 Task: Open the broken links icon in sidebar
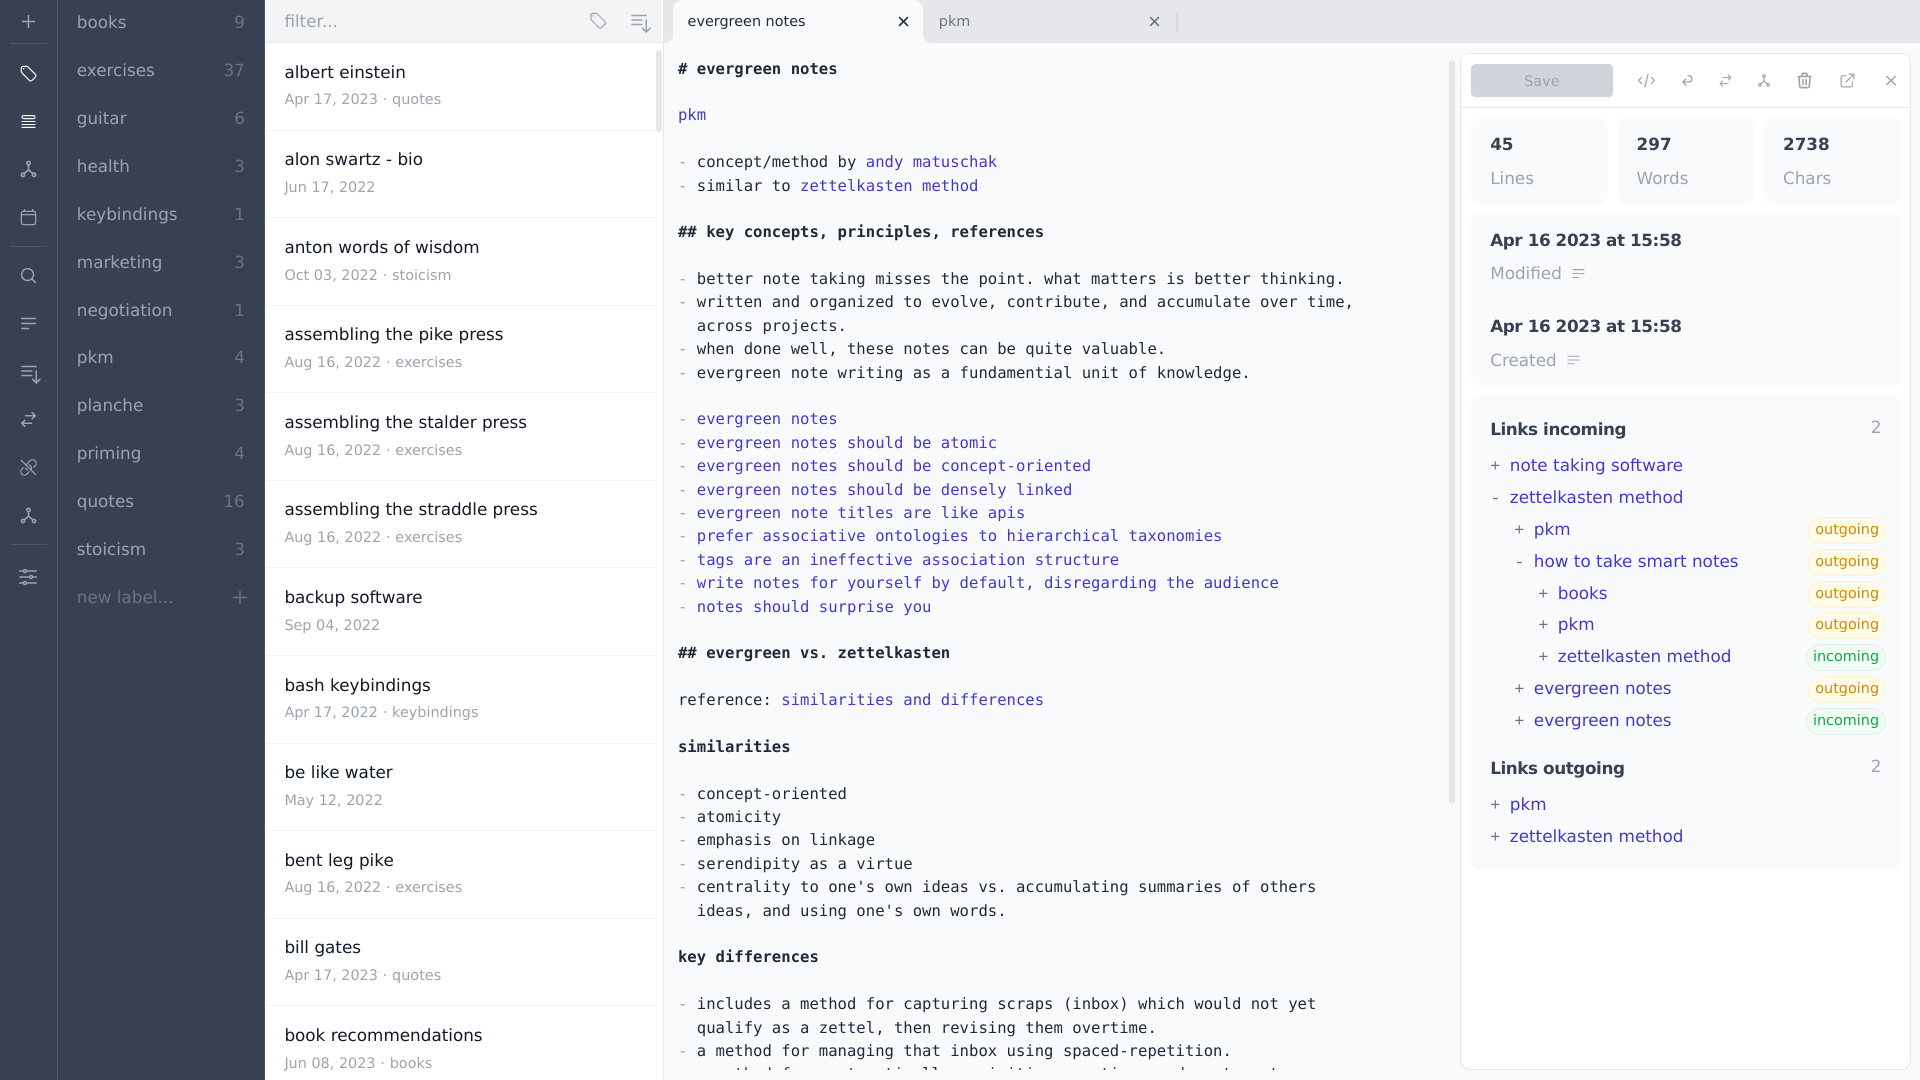tap(28, 467)
